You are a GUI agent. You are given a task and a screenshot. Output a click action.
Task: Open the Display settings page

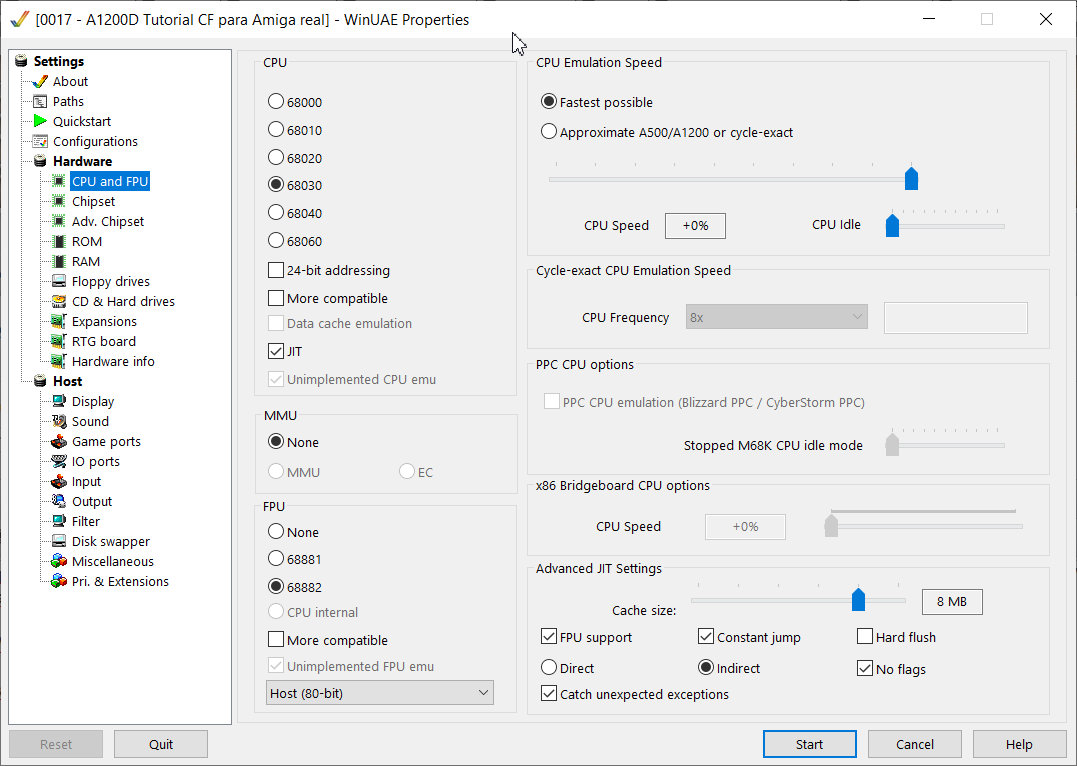pyautogui.click(x=93, y=401)
